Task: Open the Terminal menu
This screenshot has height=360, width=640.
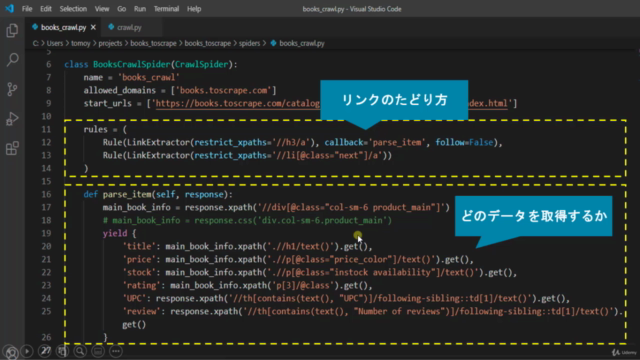Action: tap(166, 9)
